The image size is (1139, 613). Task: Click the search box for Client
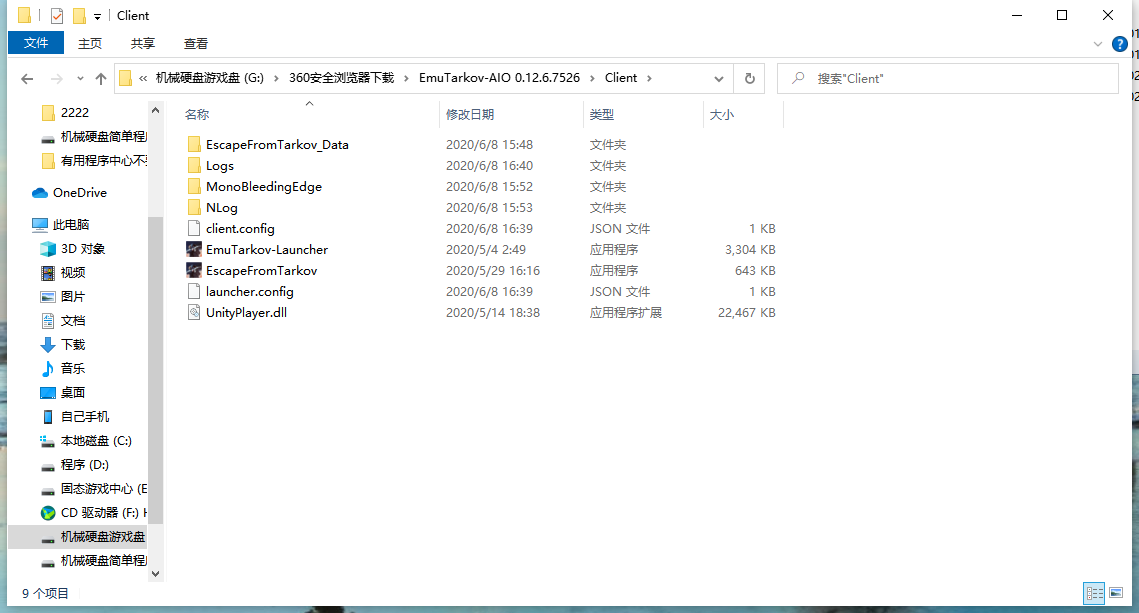point(948,78)
